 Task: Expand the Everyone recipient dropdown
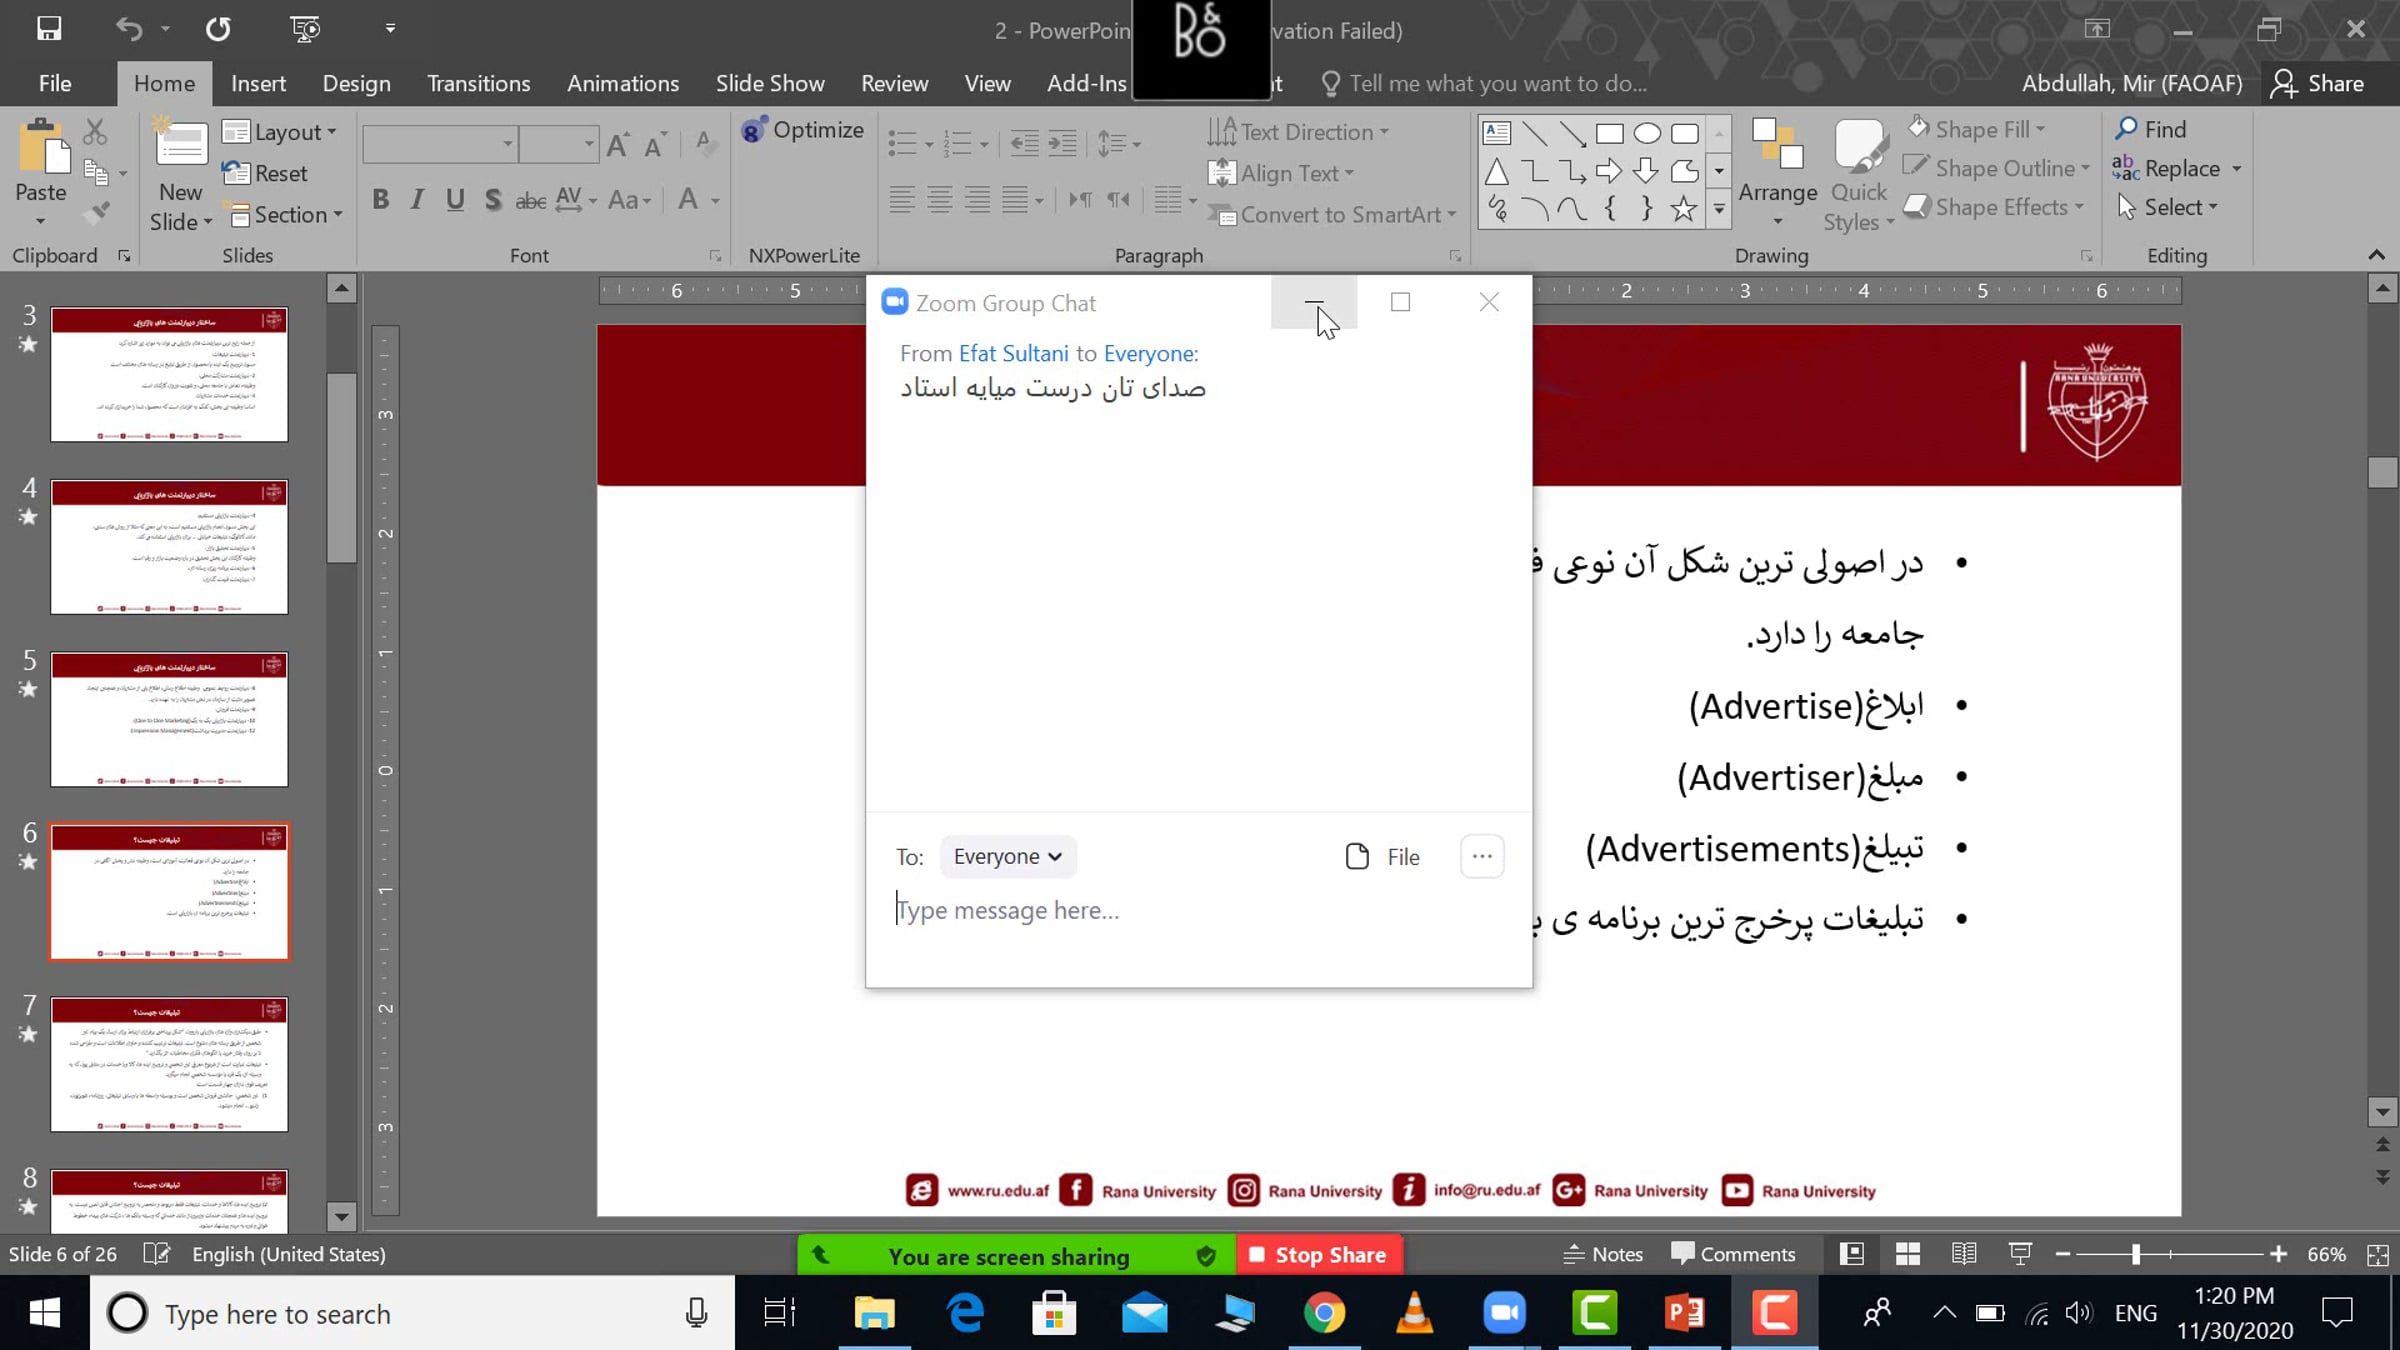pos(1007,857)
